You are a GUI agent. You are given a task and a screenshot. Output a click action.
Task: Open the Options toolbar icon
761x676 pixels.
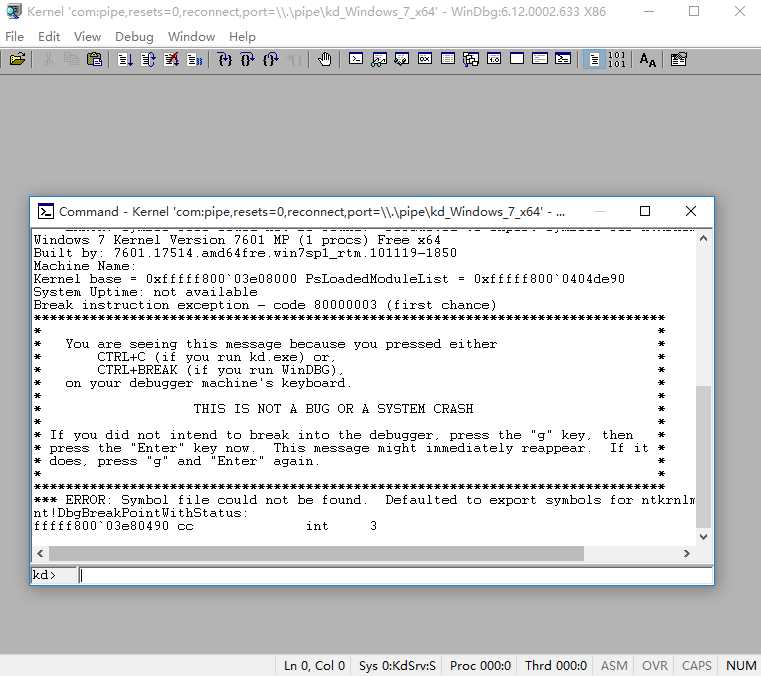point(678,60)
